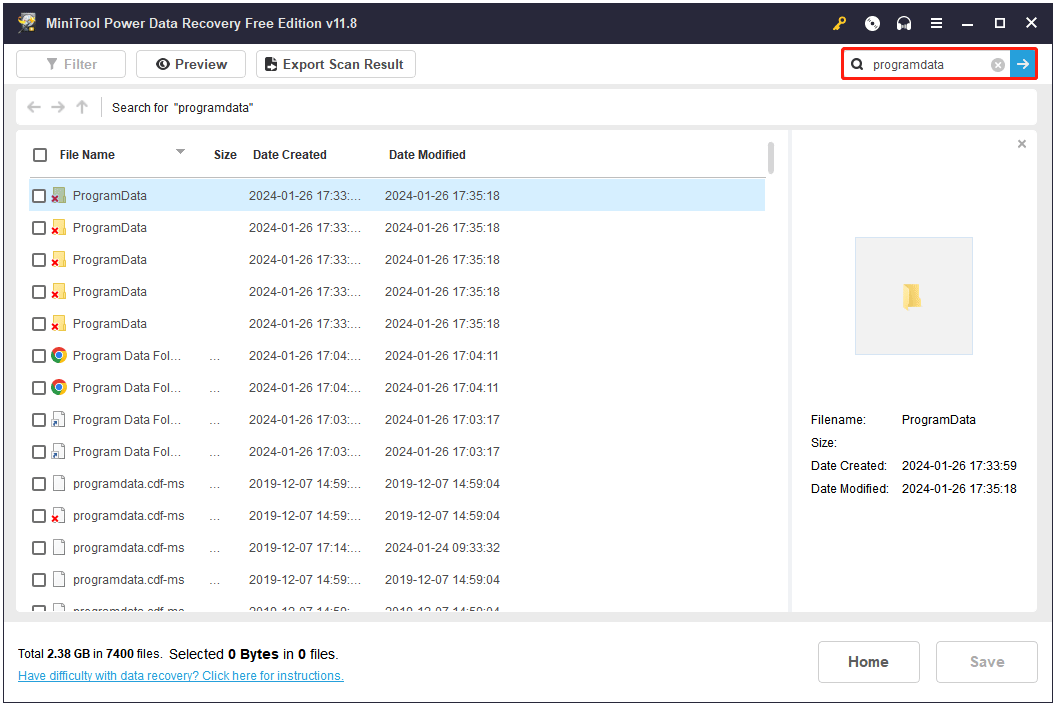This screenshot has height=706, width=1055.
Task: Toggle the select-all checkbox in header
Action: (40, 155)
